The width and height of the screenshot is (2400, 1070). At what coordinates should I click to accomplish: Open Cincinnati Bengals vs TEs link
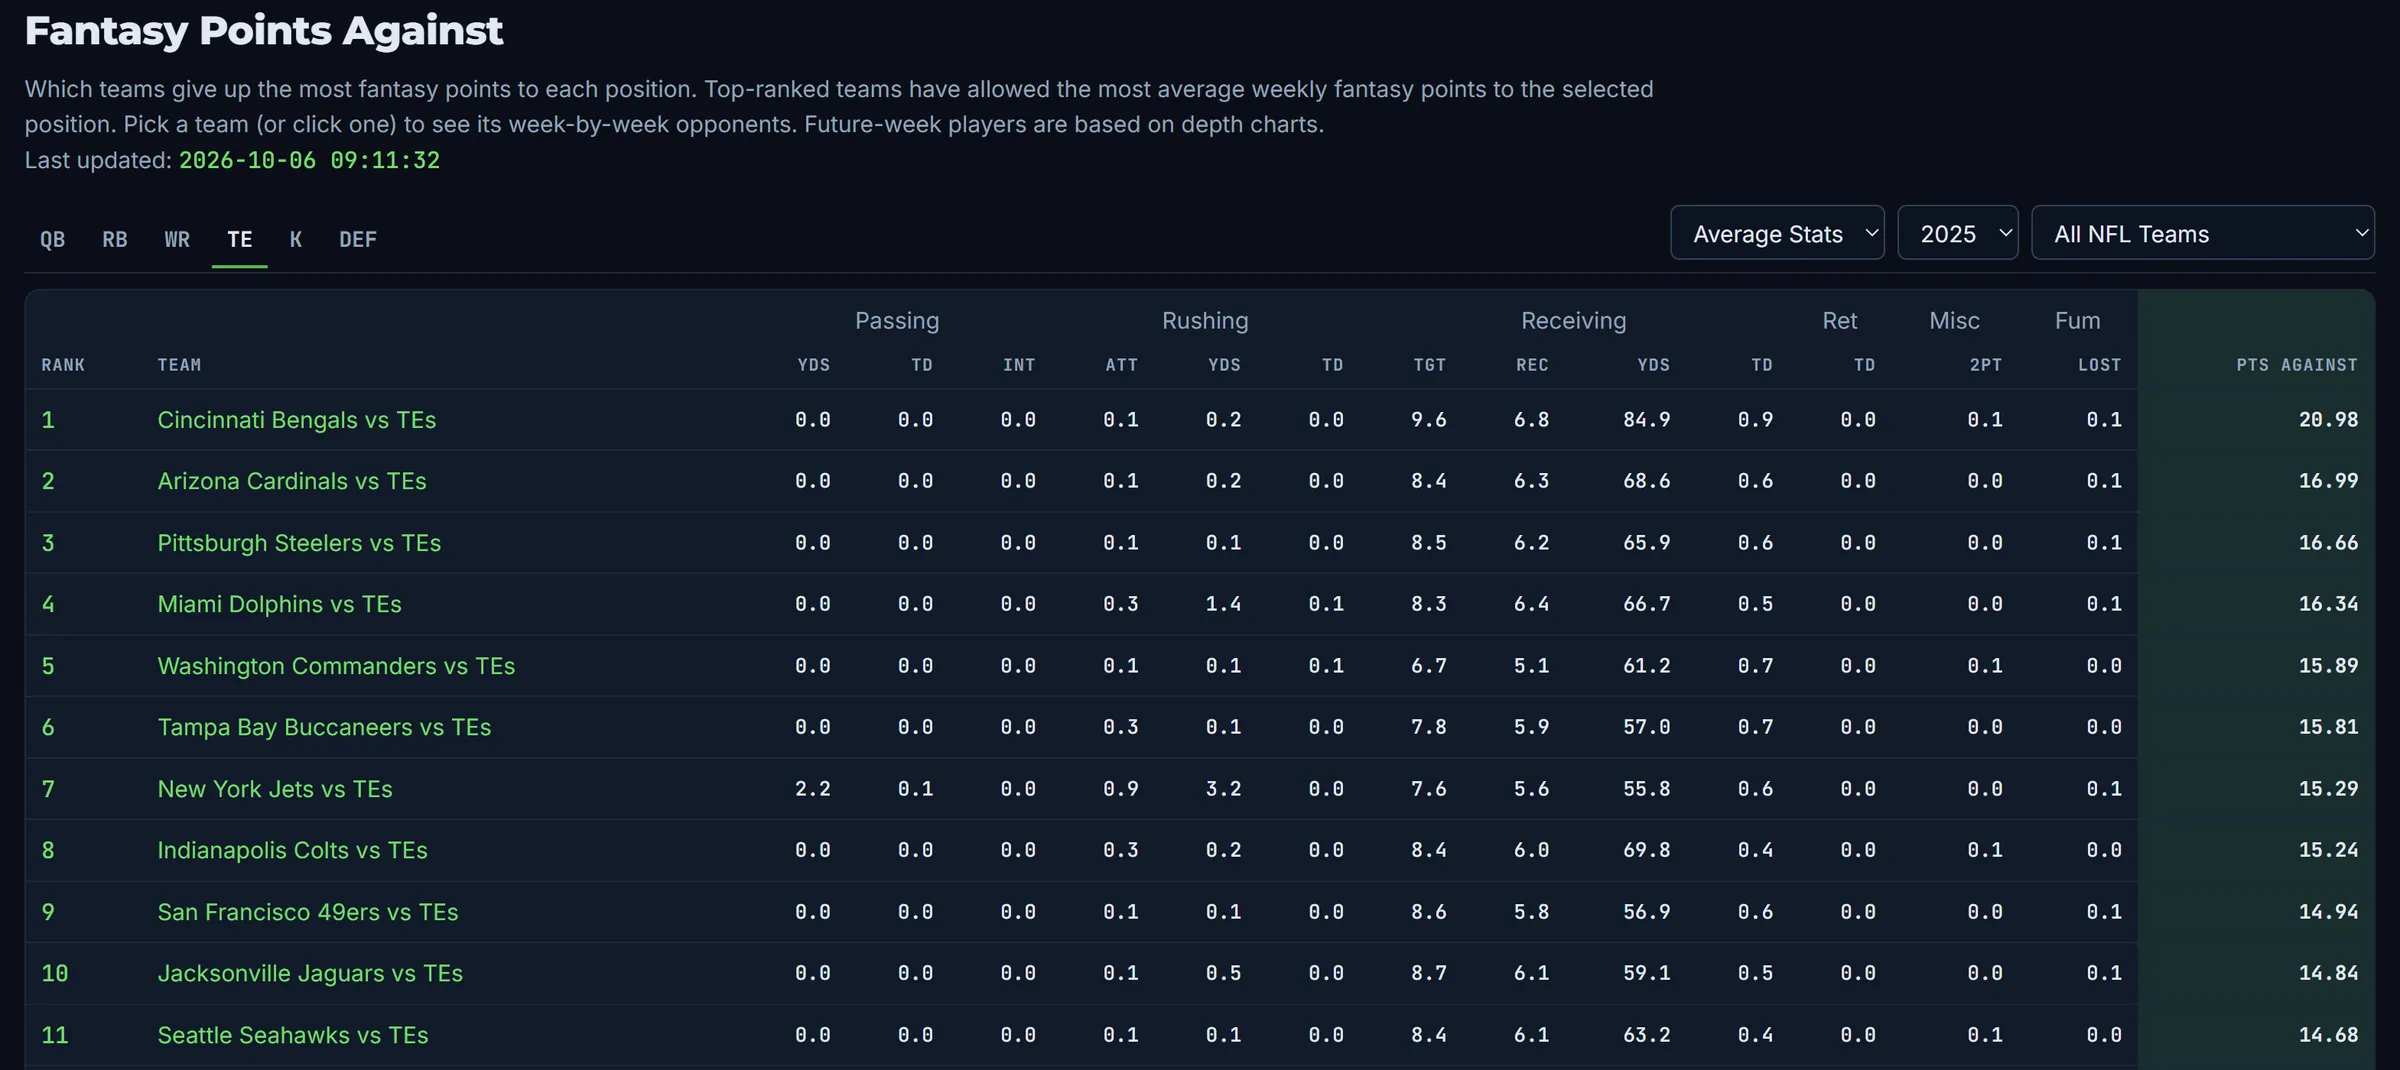(297, 420)
